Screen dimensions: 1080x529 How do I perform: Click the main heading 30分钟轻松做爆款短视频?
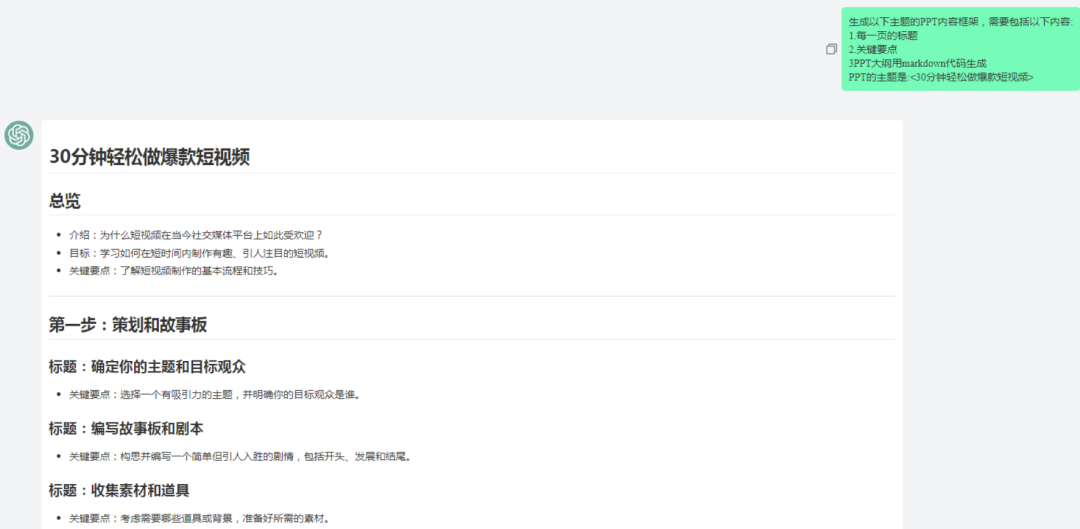[149, 156]
